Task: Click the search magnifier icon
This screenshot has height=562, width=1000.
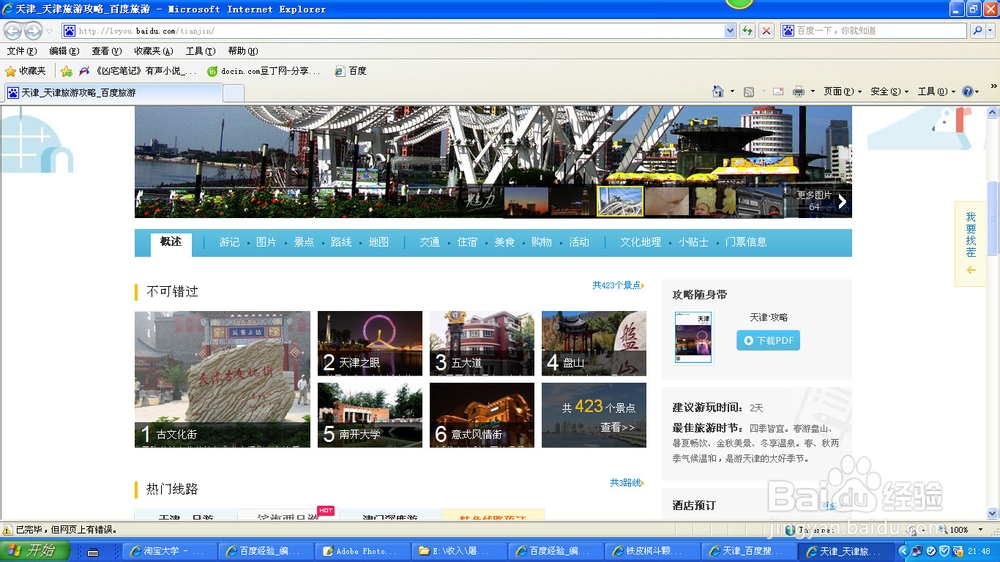Action: click(x=976, y=30)
